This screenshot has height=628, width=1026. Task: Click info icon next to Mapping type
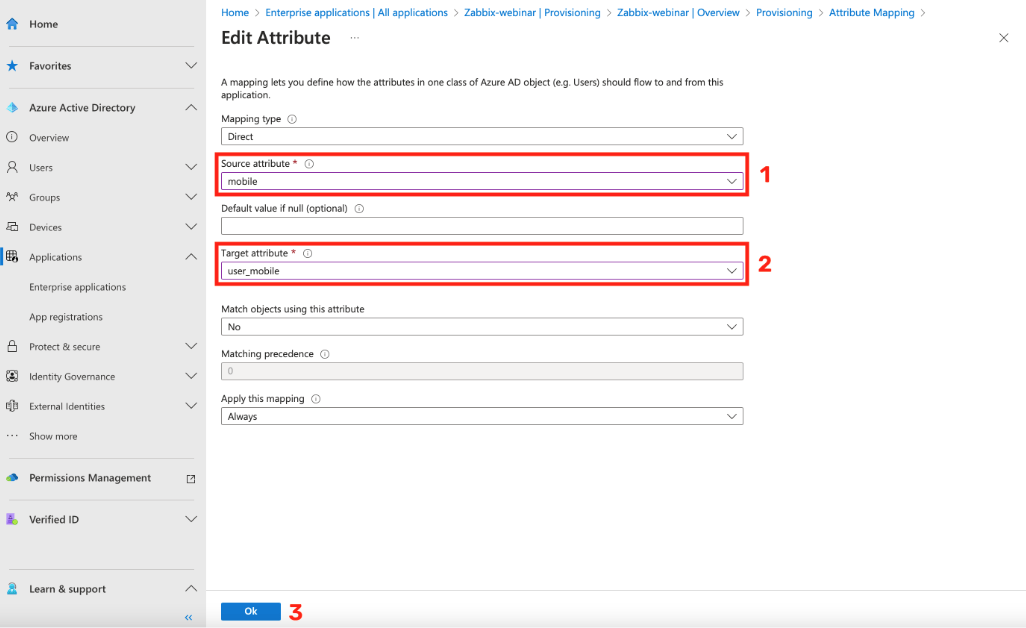[292, 119]
